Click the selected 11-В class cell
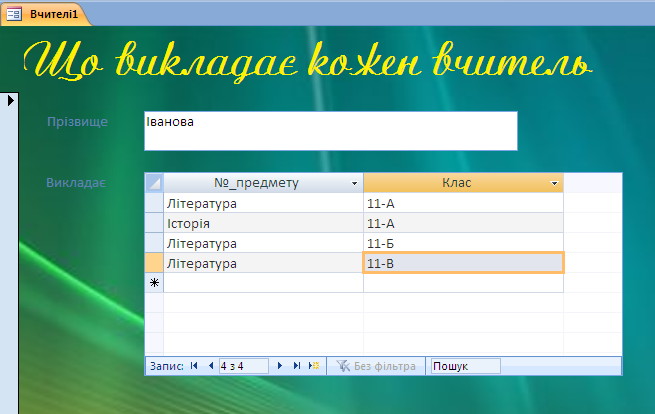655x414 pixels. pos(463,263)
